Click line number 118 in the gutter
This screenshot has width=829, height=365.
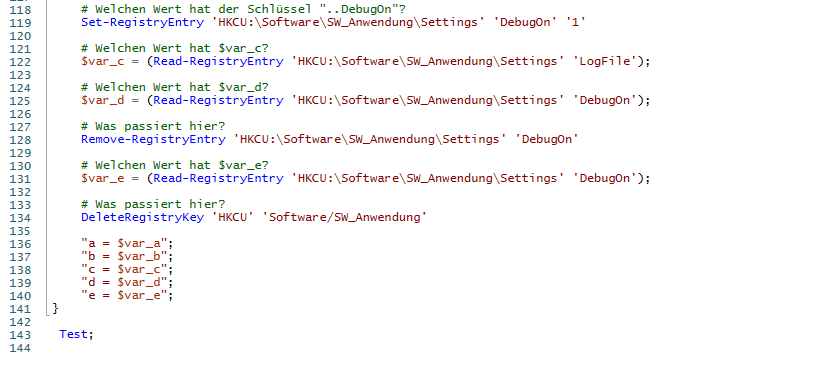(x=21, y=10)
